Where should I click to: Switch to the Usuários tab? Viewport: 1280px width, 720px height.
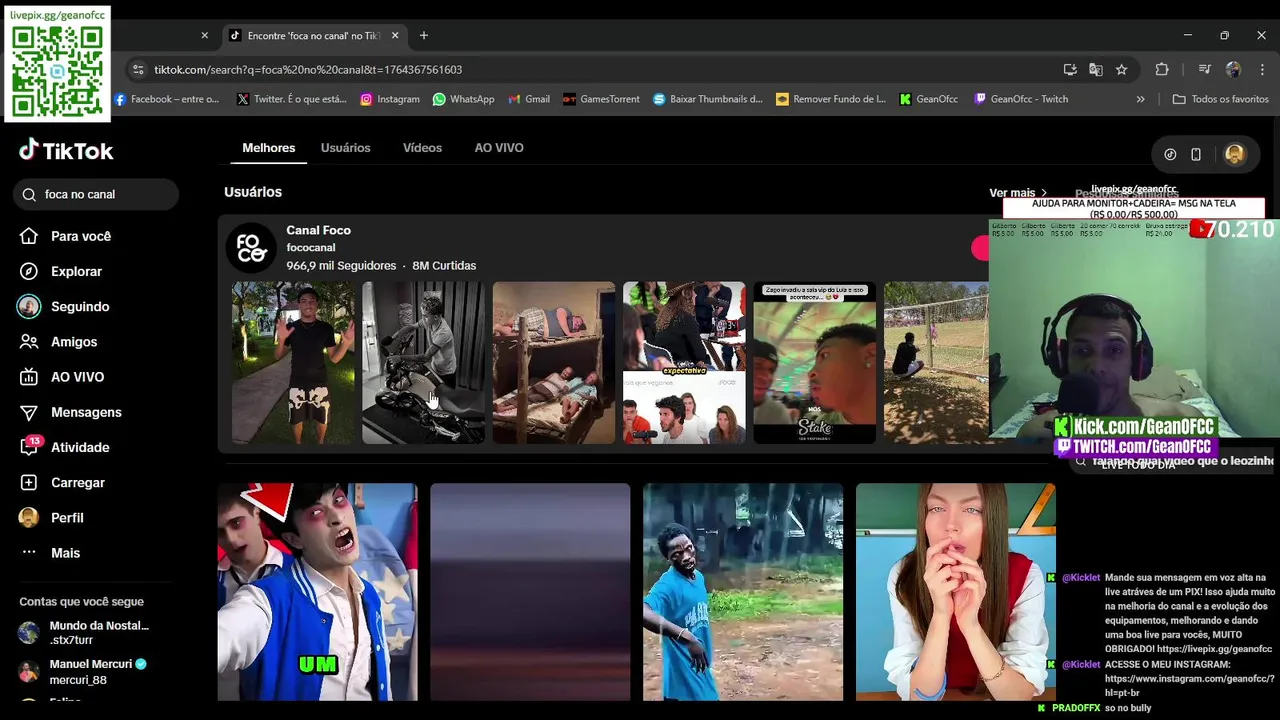coord(345,148)
